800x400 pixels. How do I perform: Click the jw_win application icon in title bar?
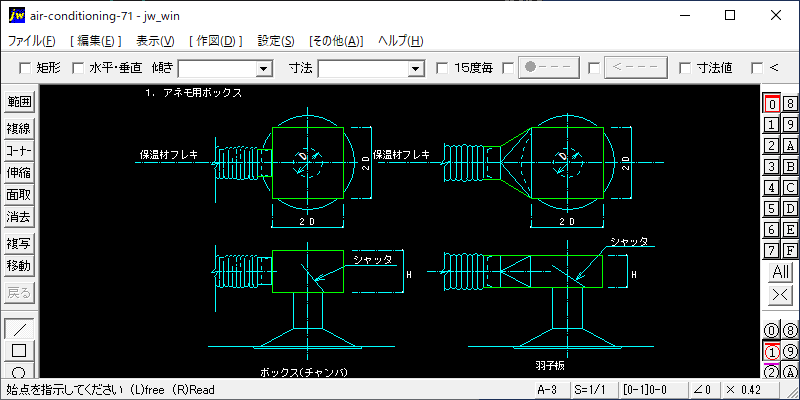coord(17,15)
